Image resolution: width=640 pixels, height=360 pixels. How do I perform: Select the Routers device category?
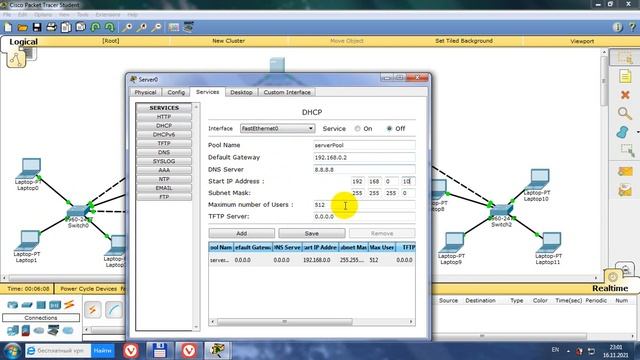click(x=12, y=305)
